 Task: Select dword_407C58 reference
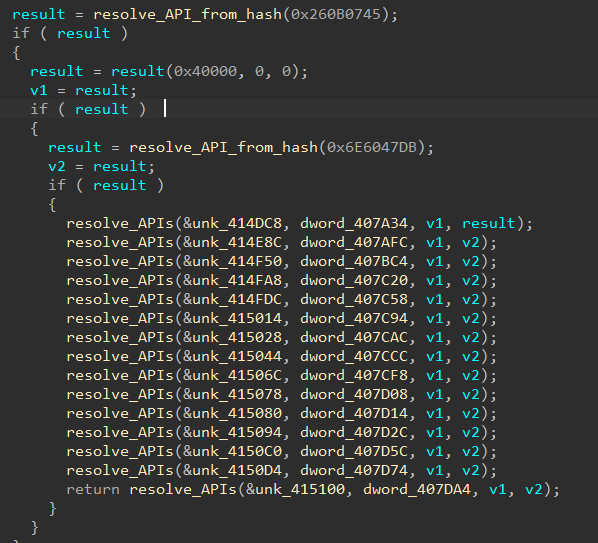point(354,299)
